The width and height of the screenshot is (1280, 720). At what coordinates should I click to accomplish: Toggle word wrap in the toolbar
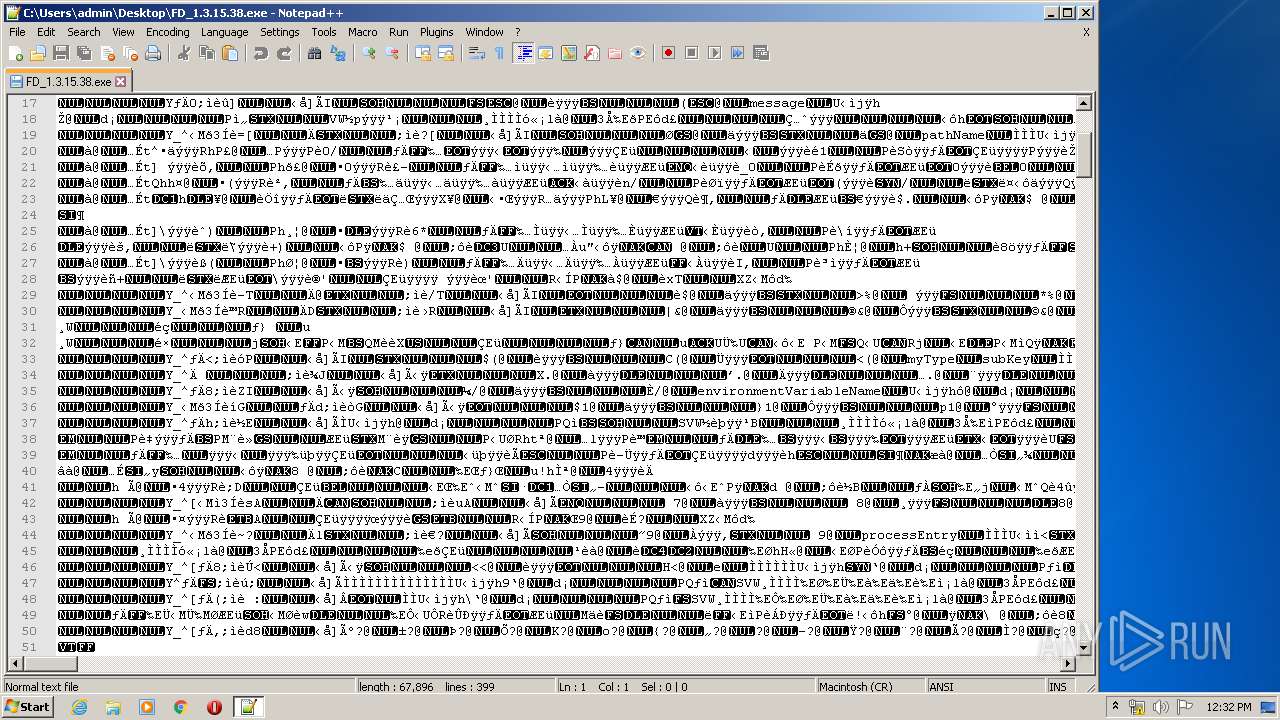point(477,53)
